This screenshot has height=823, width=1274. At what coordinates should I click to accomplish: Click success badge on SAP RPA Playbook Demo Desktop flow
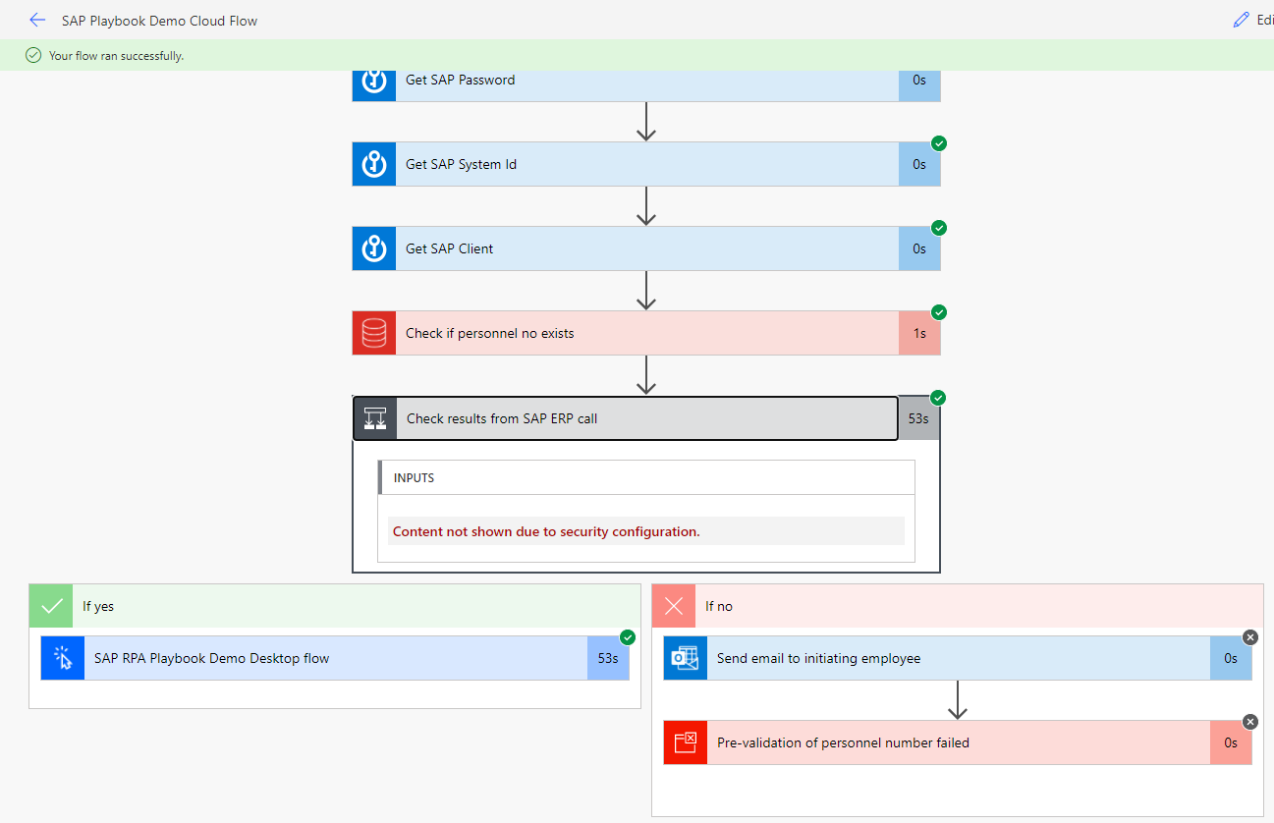click(x=628, y=637)
